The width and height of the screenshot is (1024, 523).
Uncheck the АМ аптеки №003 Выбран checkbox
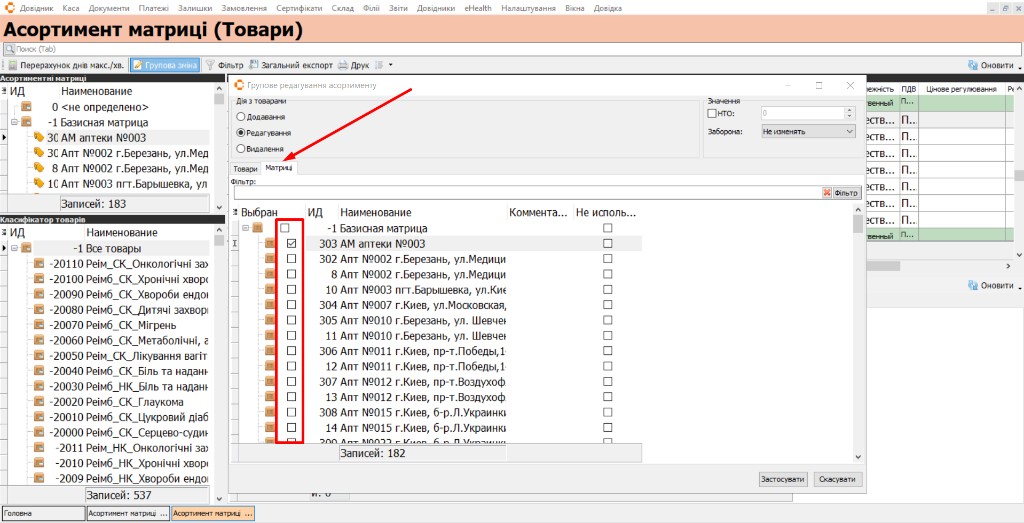(291, 244)
